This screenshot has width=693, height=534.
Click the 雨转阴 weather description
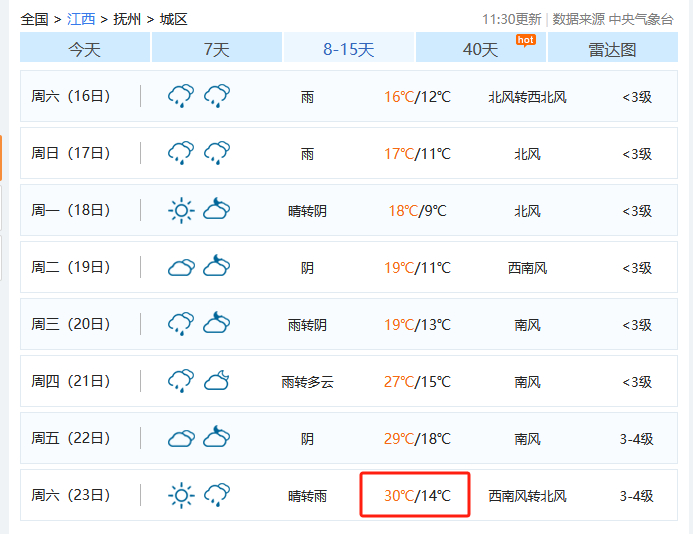point(308,325)
